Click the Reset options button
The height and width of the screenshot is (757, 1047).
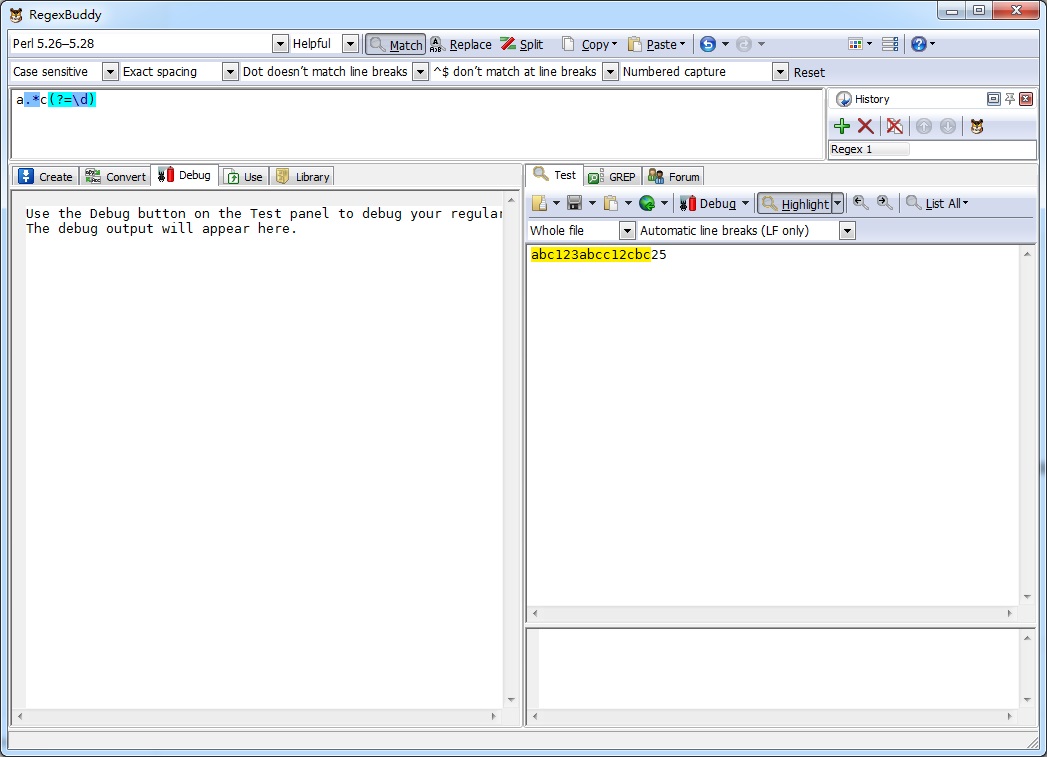point(809,72)
